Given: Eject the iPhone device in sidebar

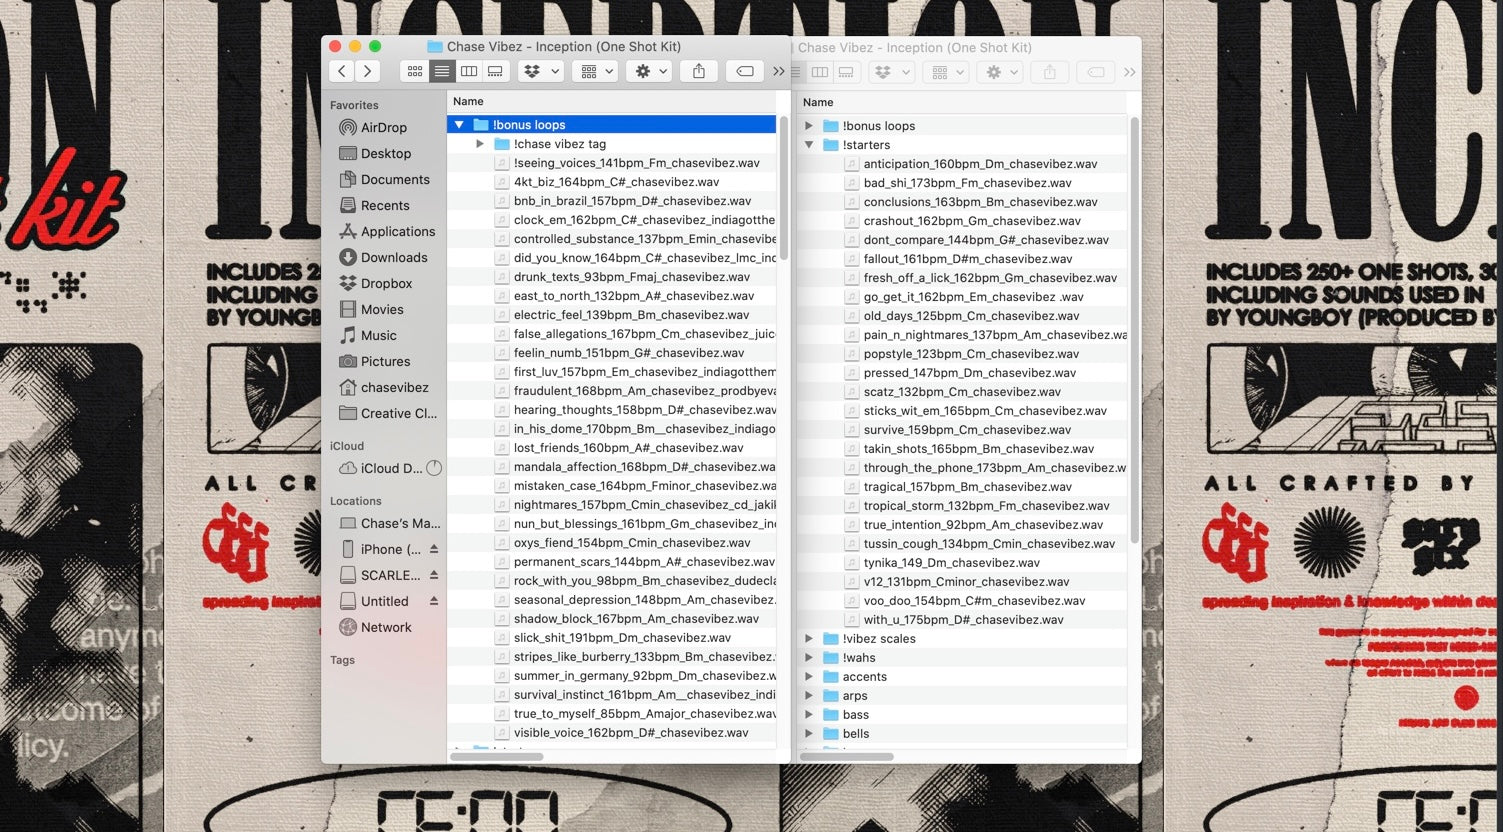Looking at the screenshot, I should (x=434, y=549).
